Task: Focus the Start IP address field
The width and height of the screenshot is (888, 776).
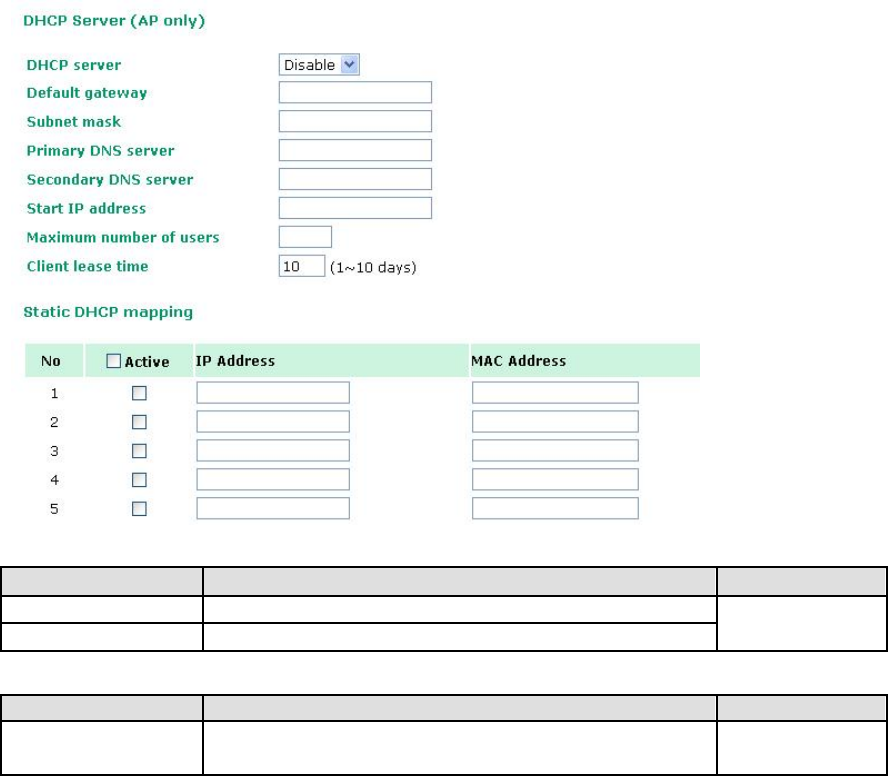Action: 355,208
